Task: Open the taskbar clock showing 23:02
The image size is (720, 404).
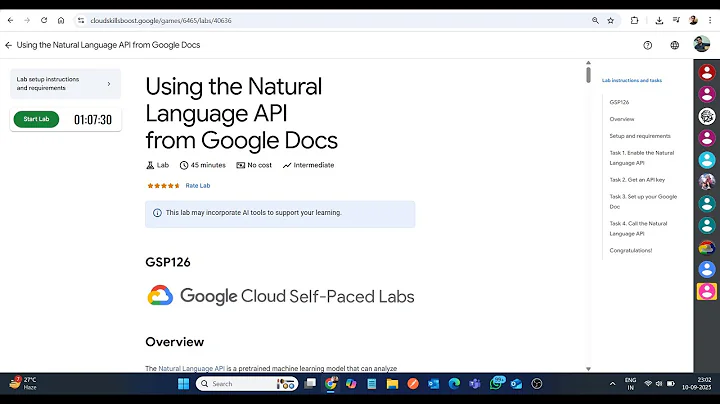Action: pos(697,384)
